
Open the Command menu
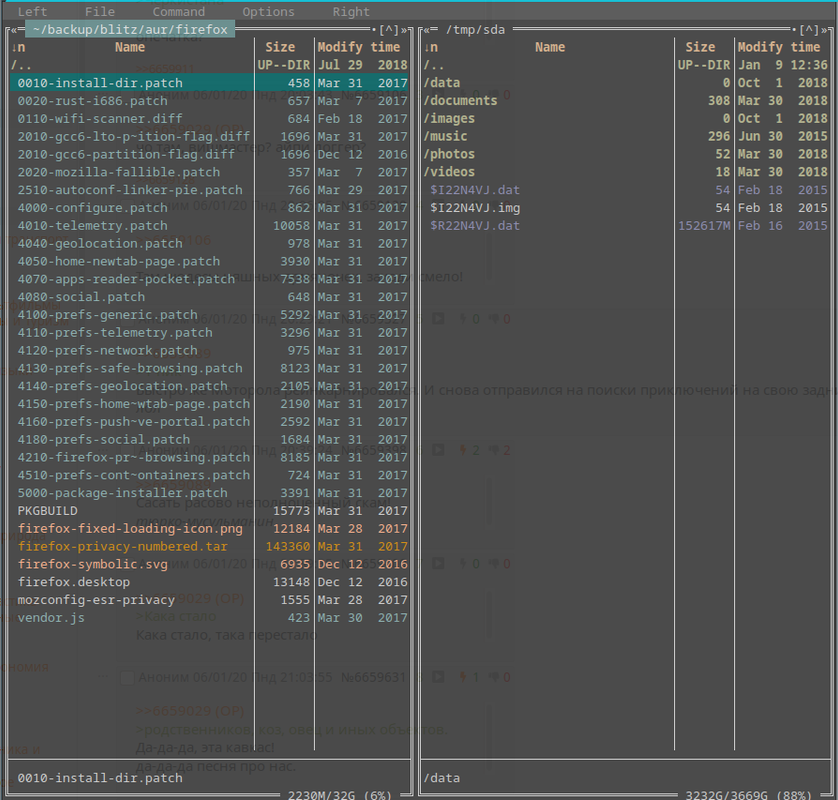[x=179, y=11]
